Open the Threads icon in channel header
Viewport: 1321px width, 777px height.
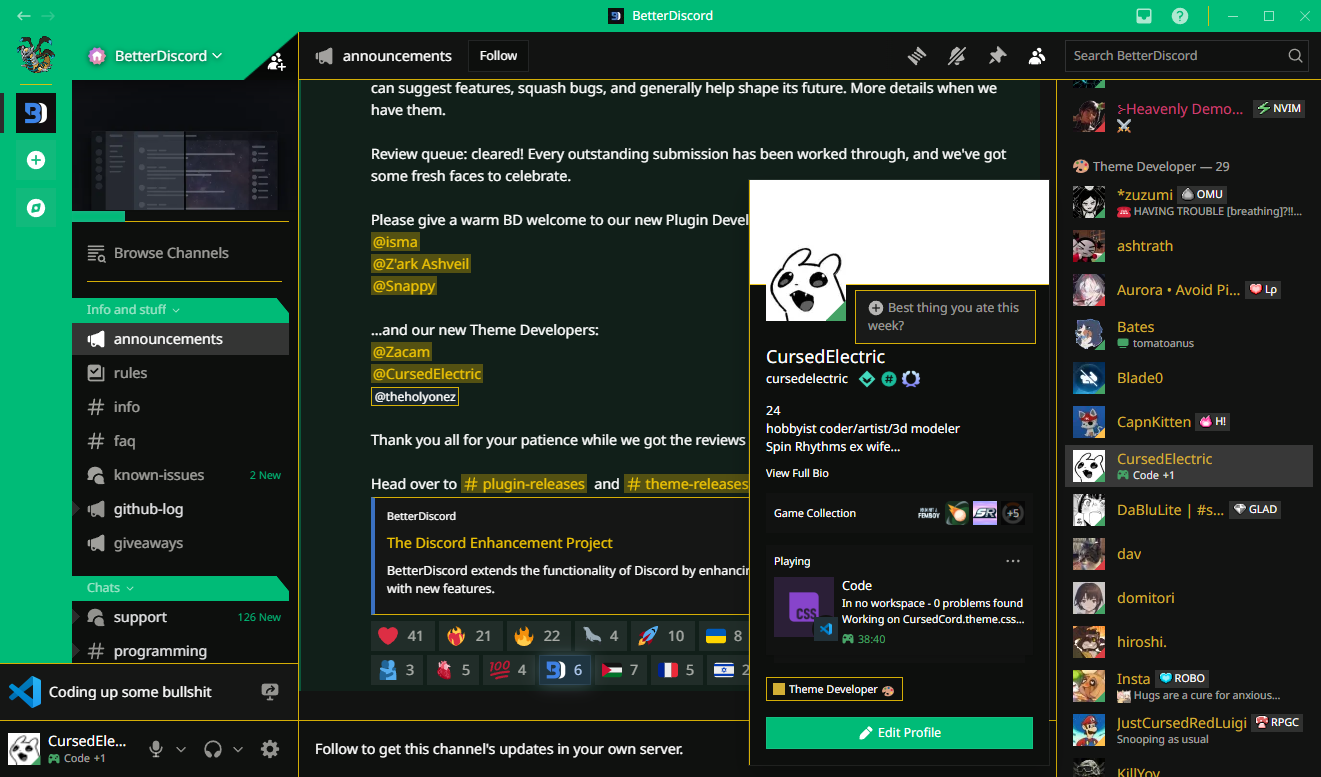[x=917, y=56]
